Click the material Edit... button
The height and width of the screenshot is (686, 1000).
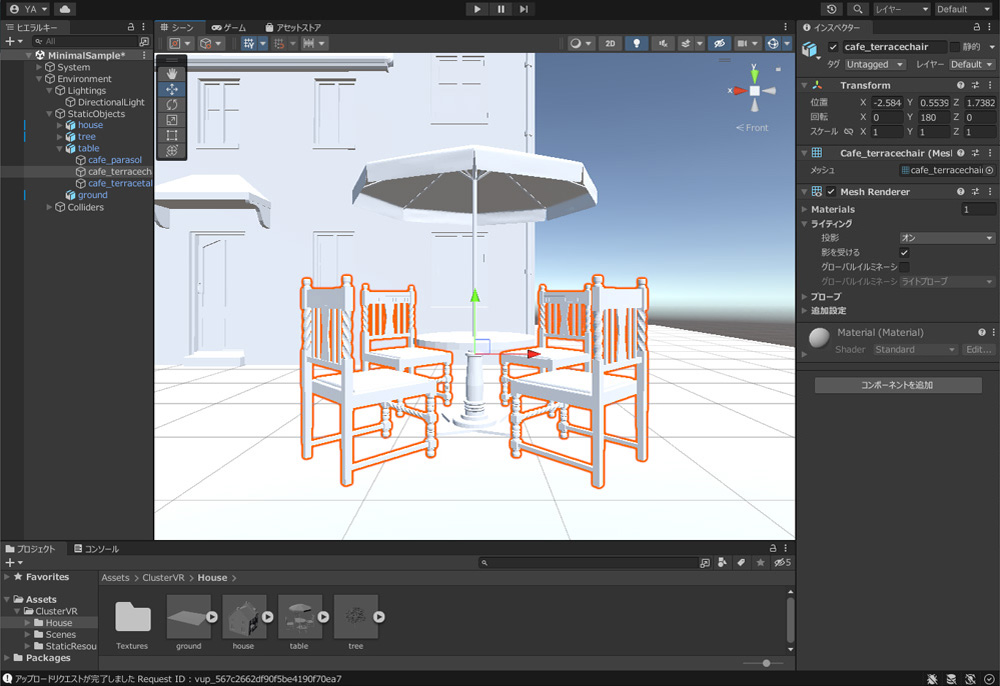[978, 350]
